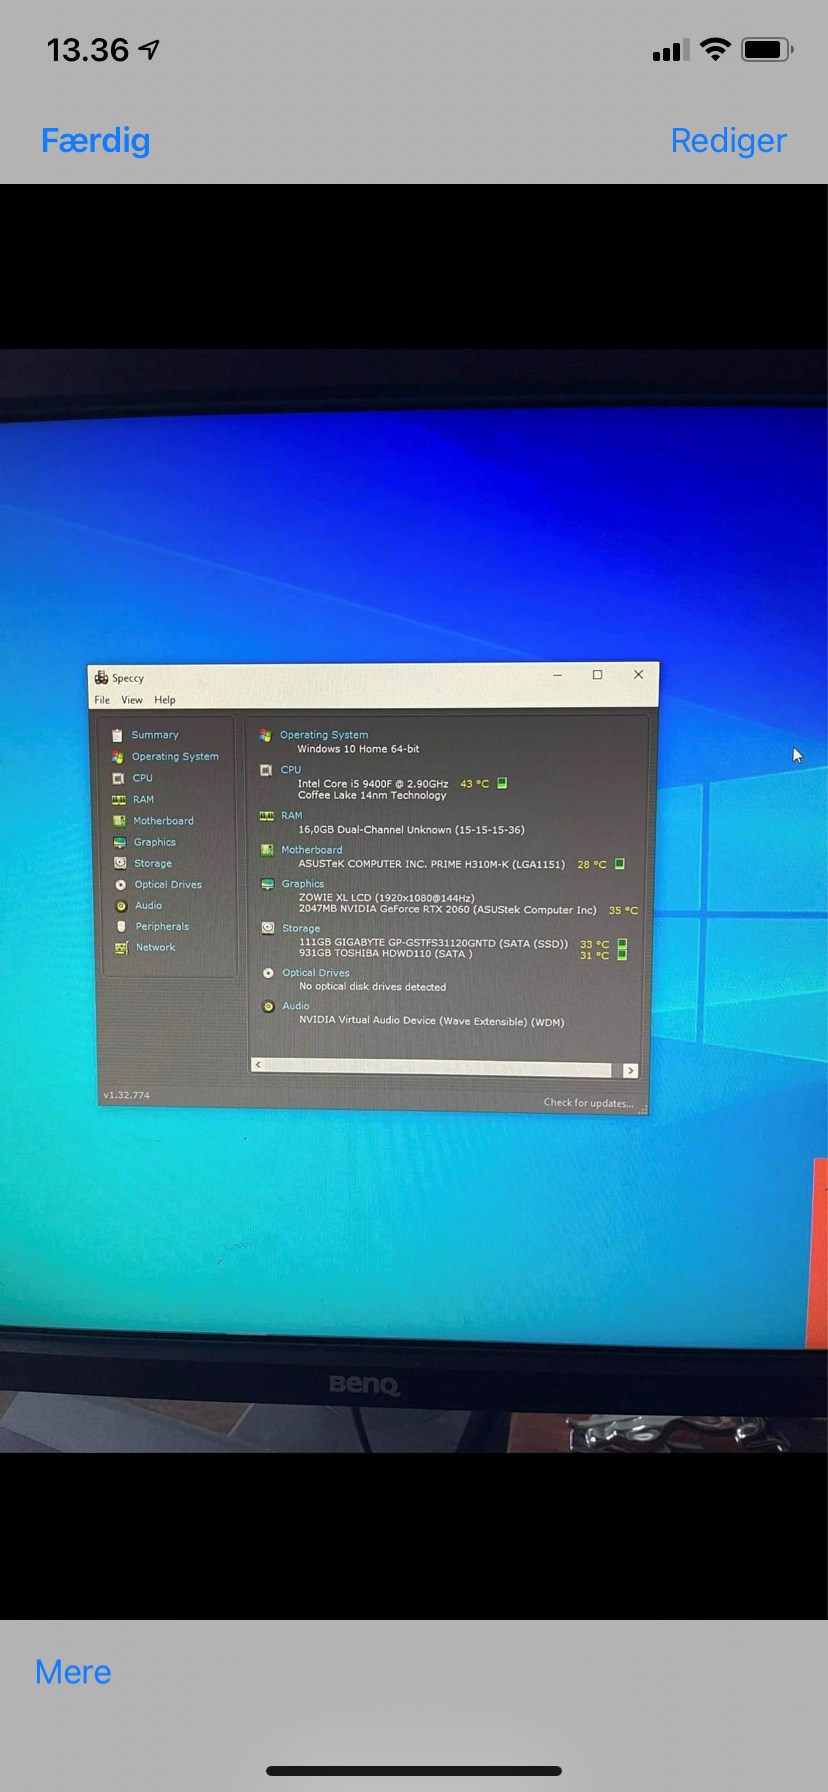Close the Speccy window
Image resolution: width=828 pixels, height=1792 pixels.
click(639, 675)
